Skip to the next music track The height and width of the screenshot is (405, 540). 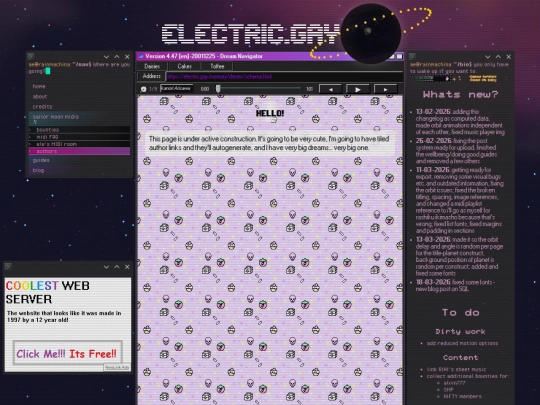point(385,89)
